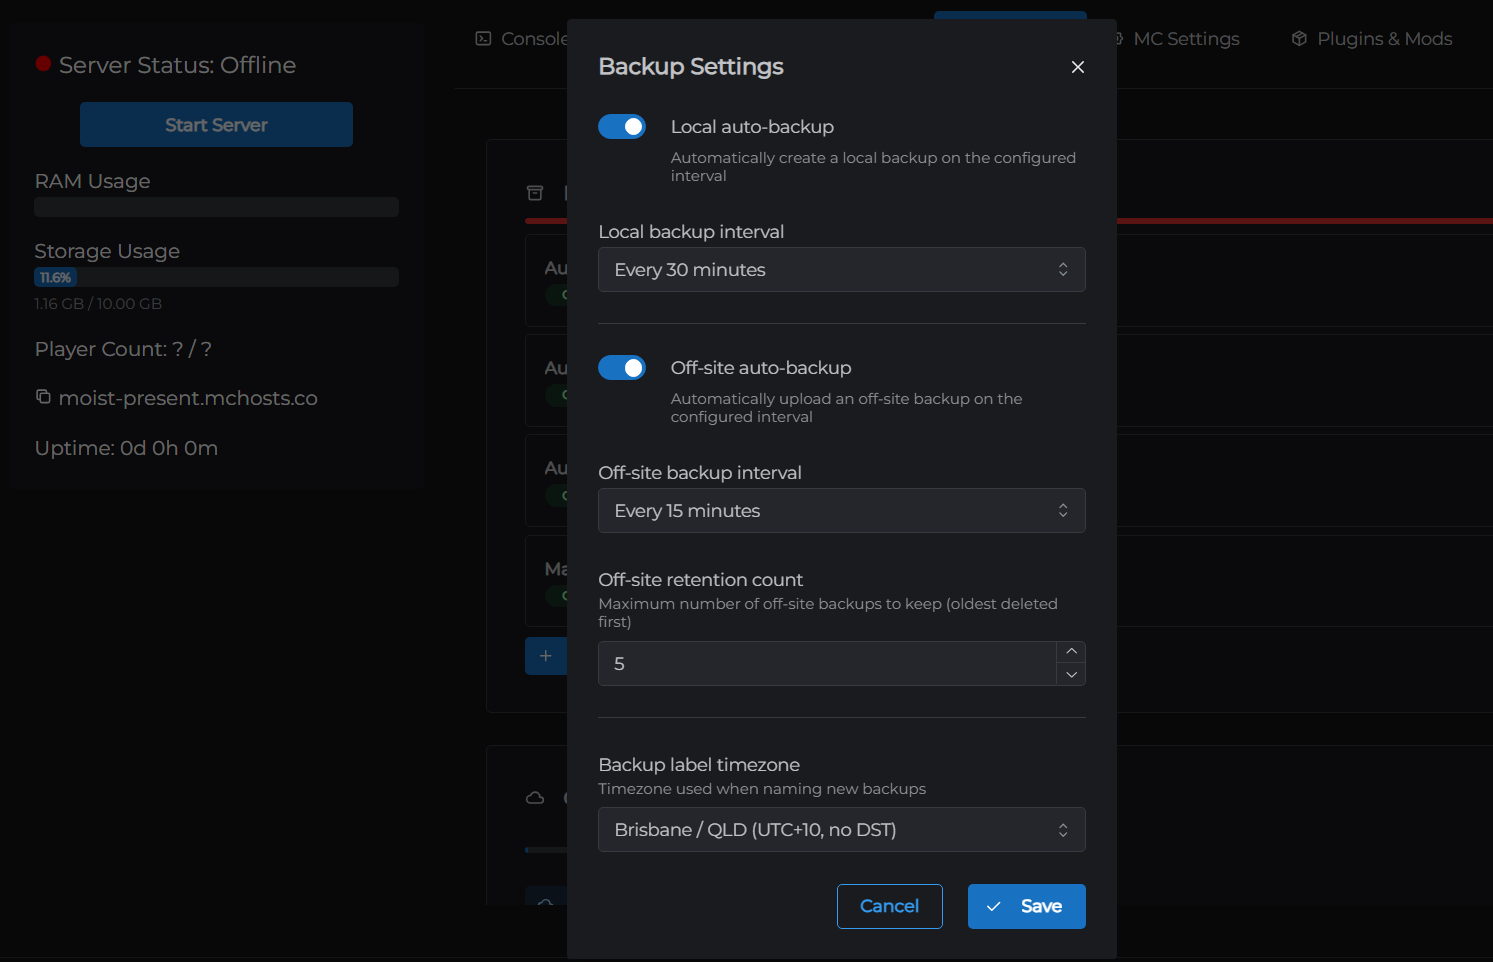Open Off-site backup interval dropdown
This screenshot has width=1493, height=962.
tap(841, 511)
